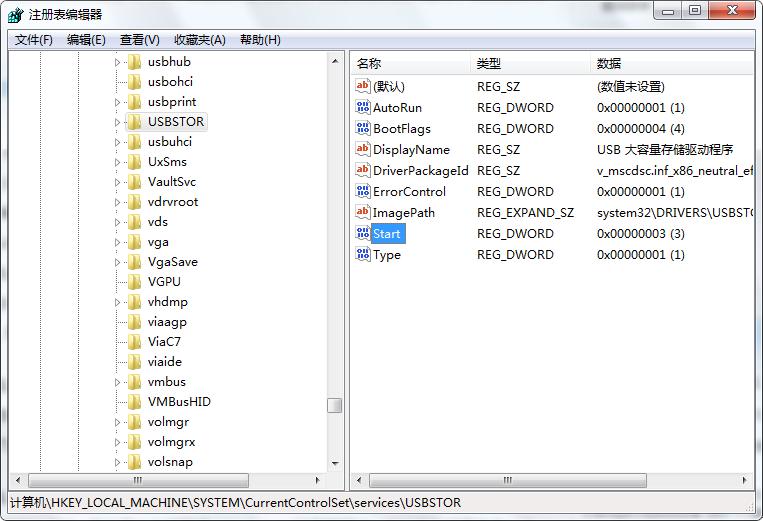Click the DriverPackageId string value icon
763x521 pixels.
[x=363, y=170]
